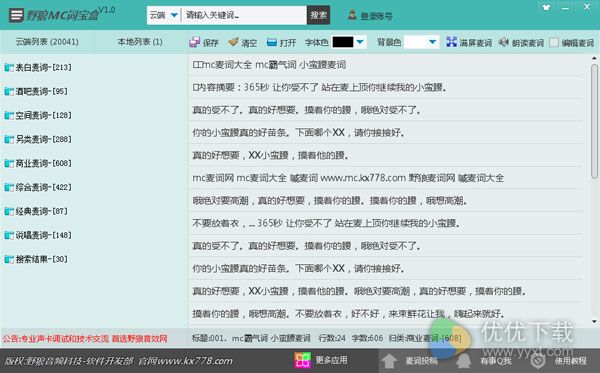
Task: Click the white 背景色 color swatch
Action: 416,42
